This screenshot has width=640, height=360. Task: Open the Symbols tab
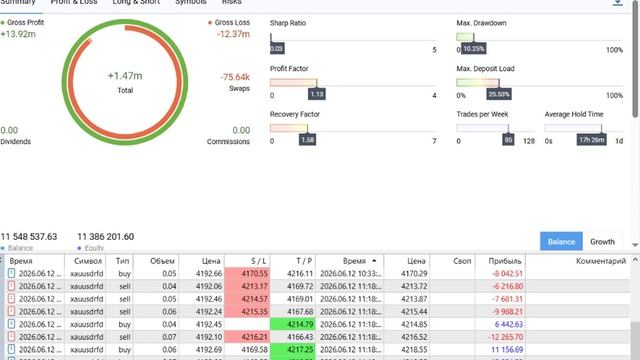[191, 2]
